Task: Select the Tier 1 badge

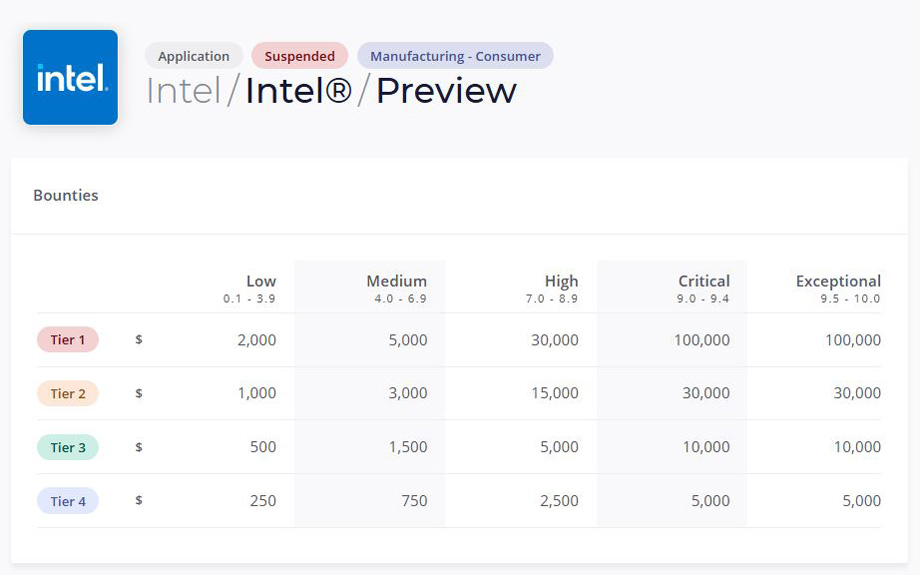Action: (x=67, y=340)
